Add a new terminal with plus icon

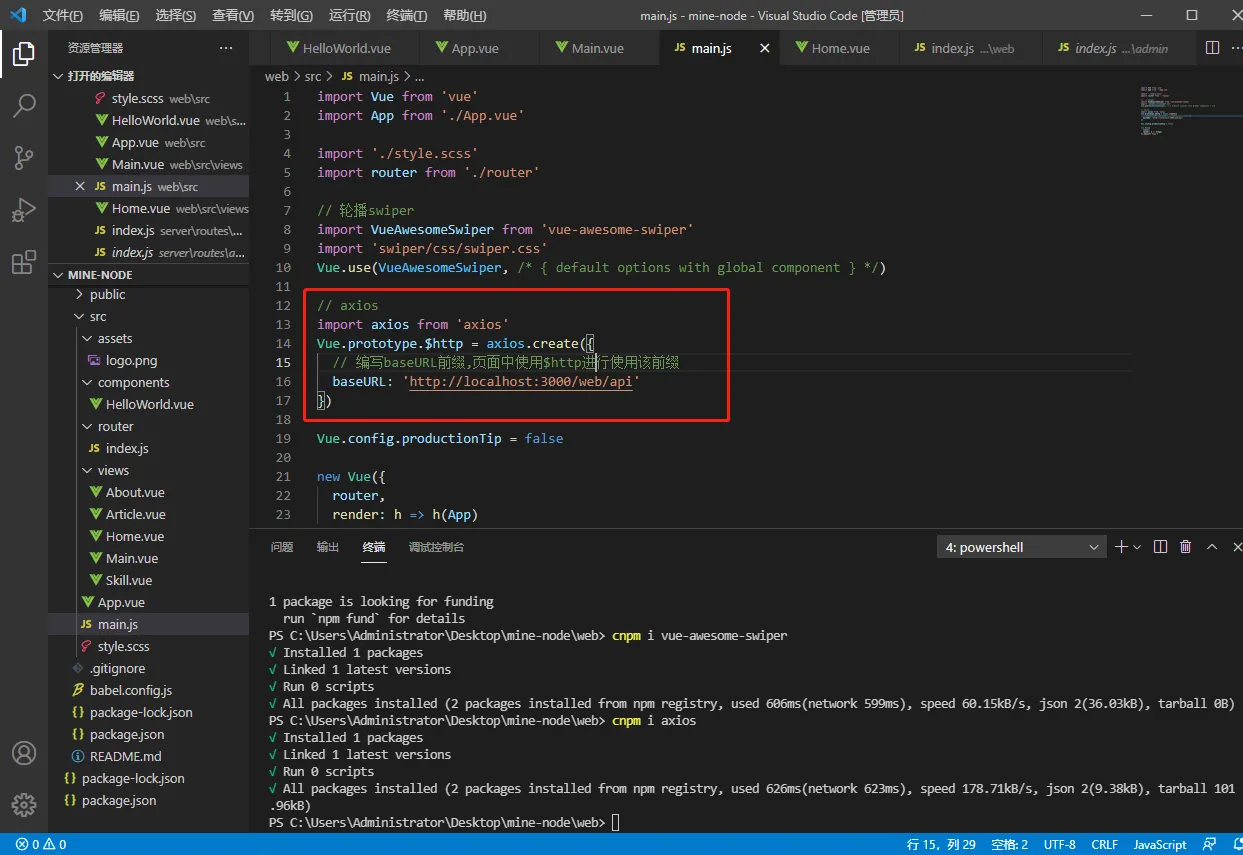point(1121,547)
